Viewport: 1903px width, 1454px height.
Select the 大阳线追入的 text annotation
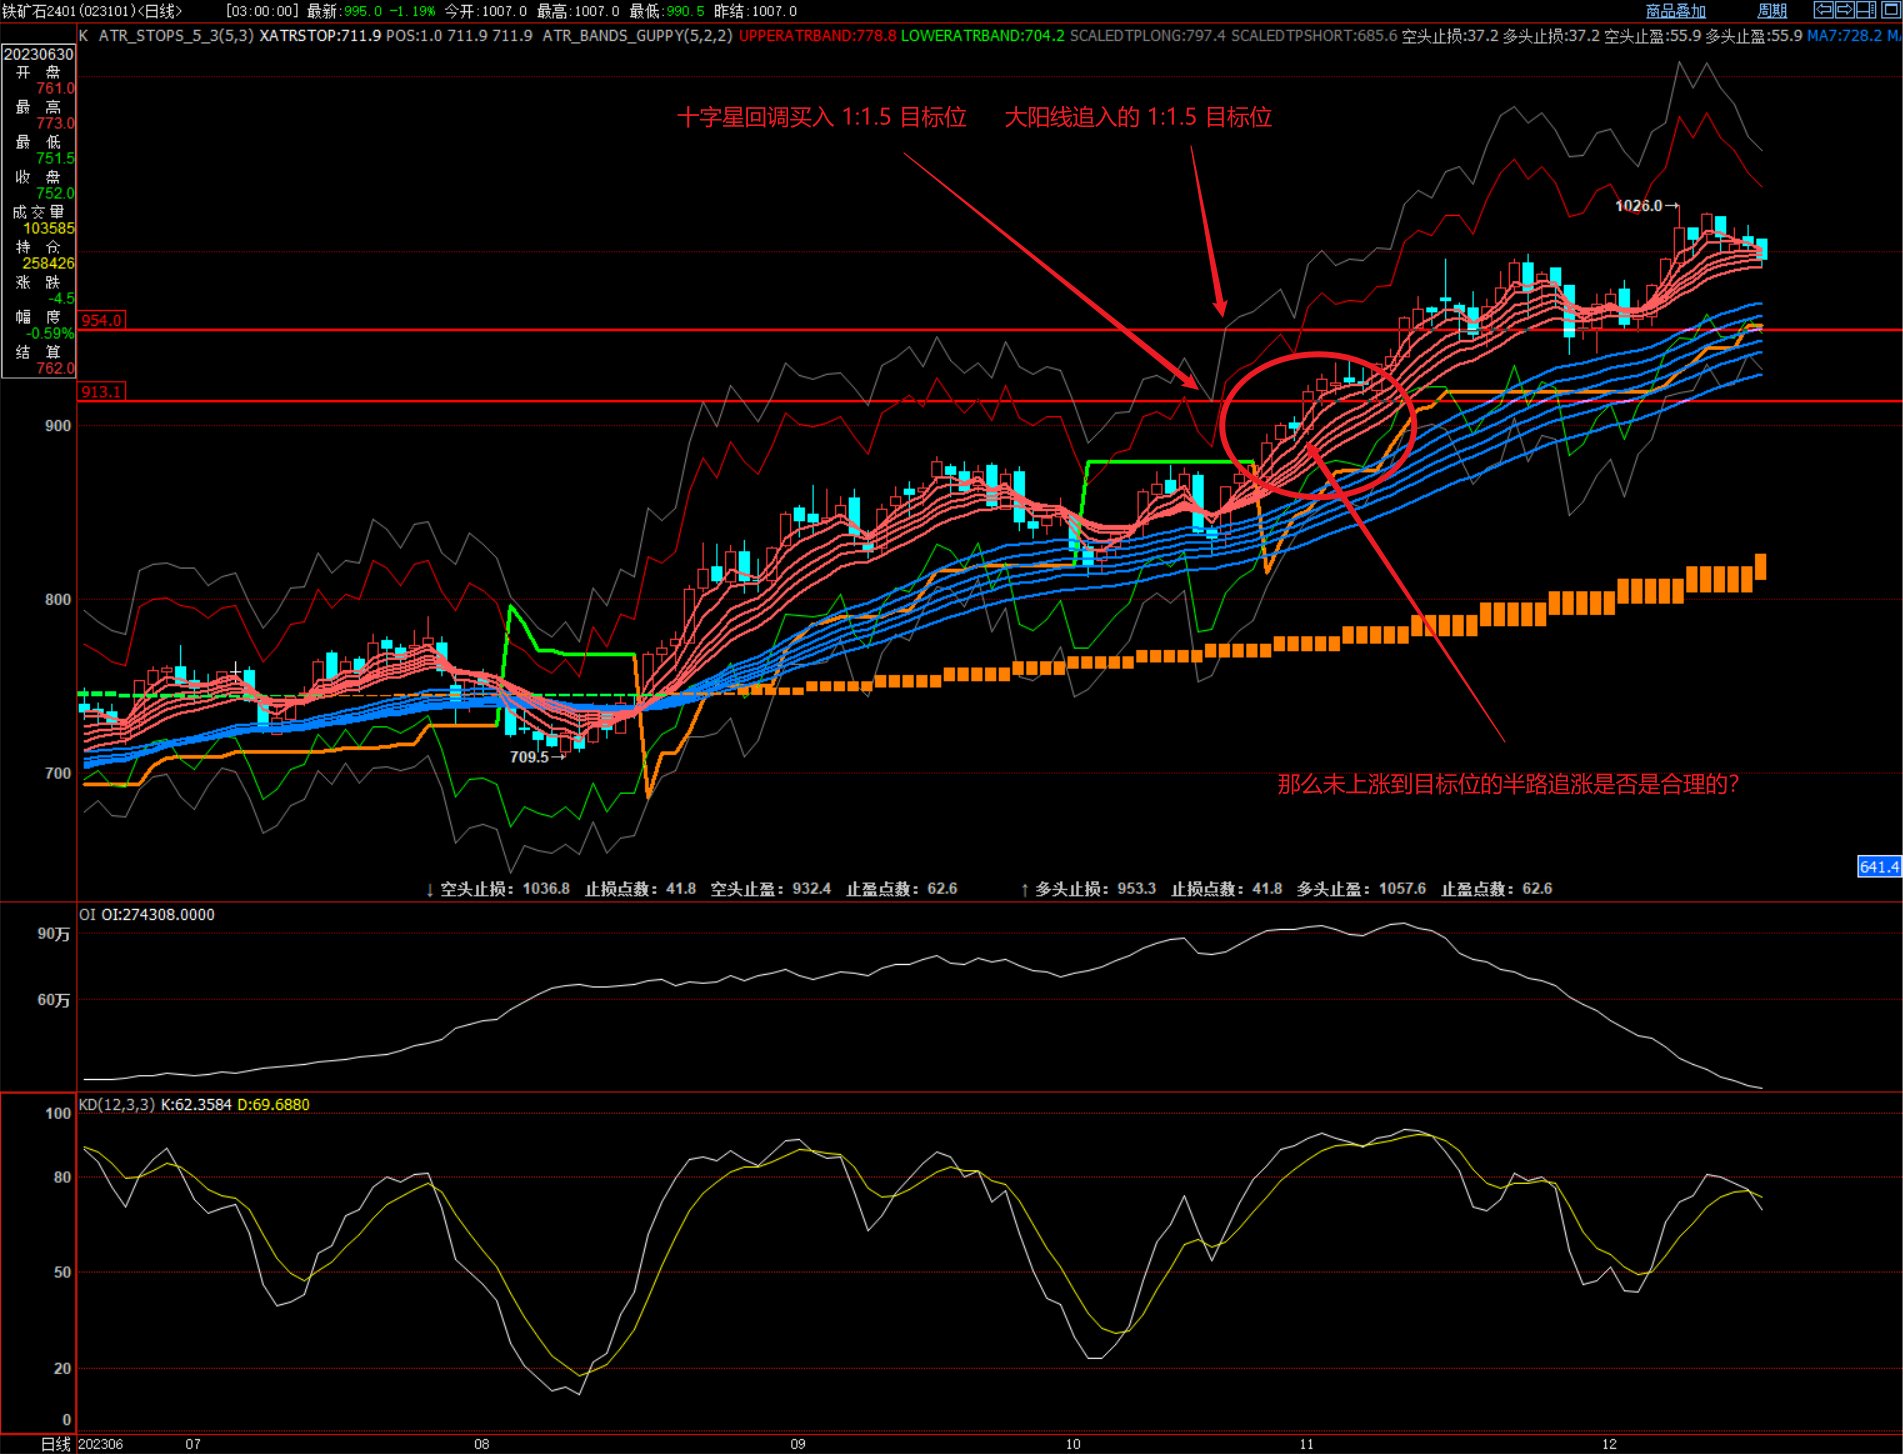(x=1137, y=118)
